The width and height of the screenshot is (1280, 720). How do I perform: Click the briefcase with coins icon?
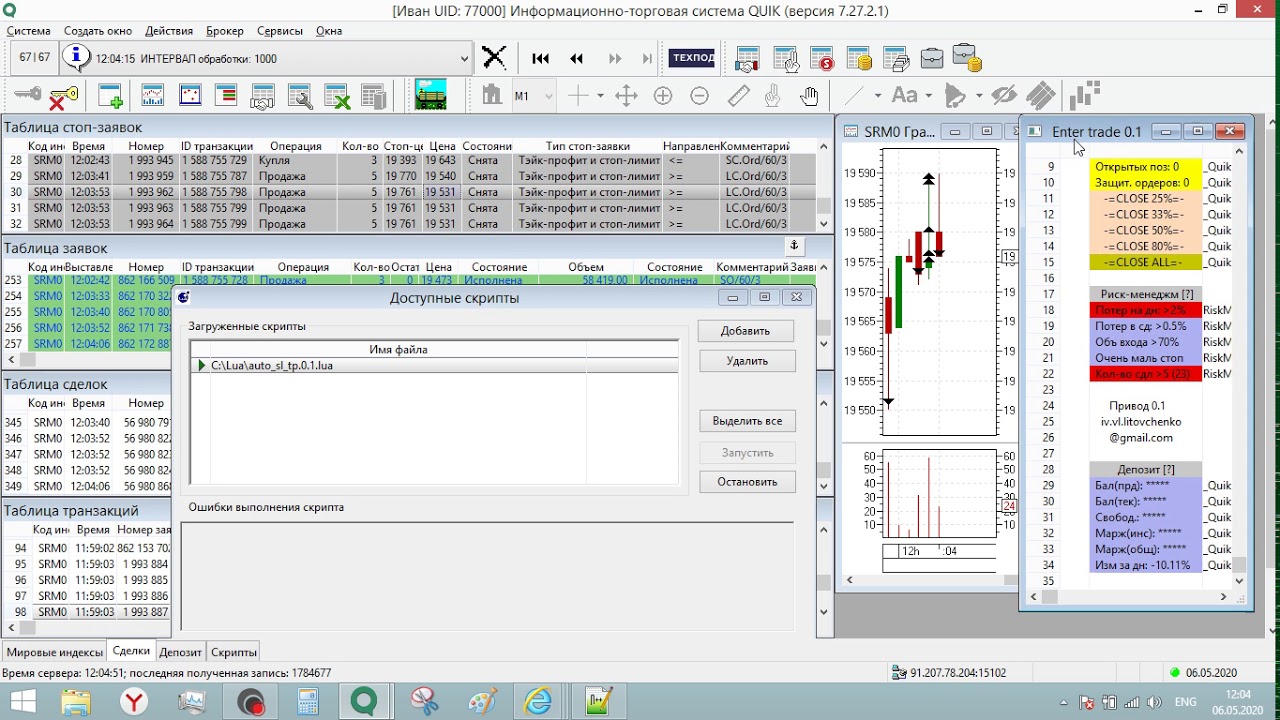pyautogui.click(x=967, y=58)
